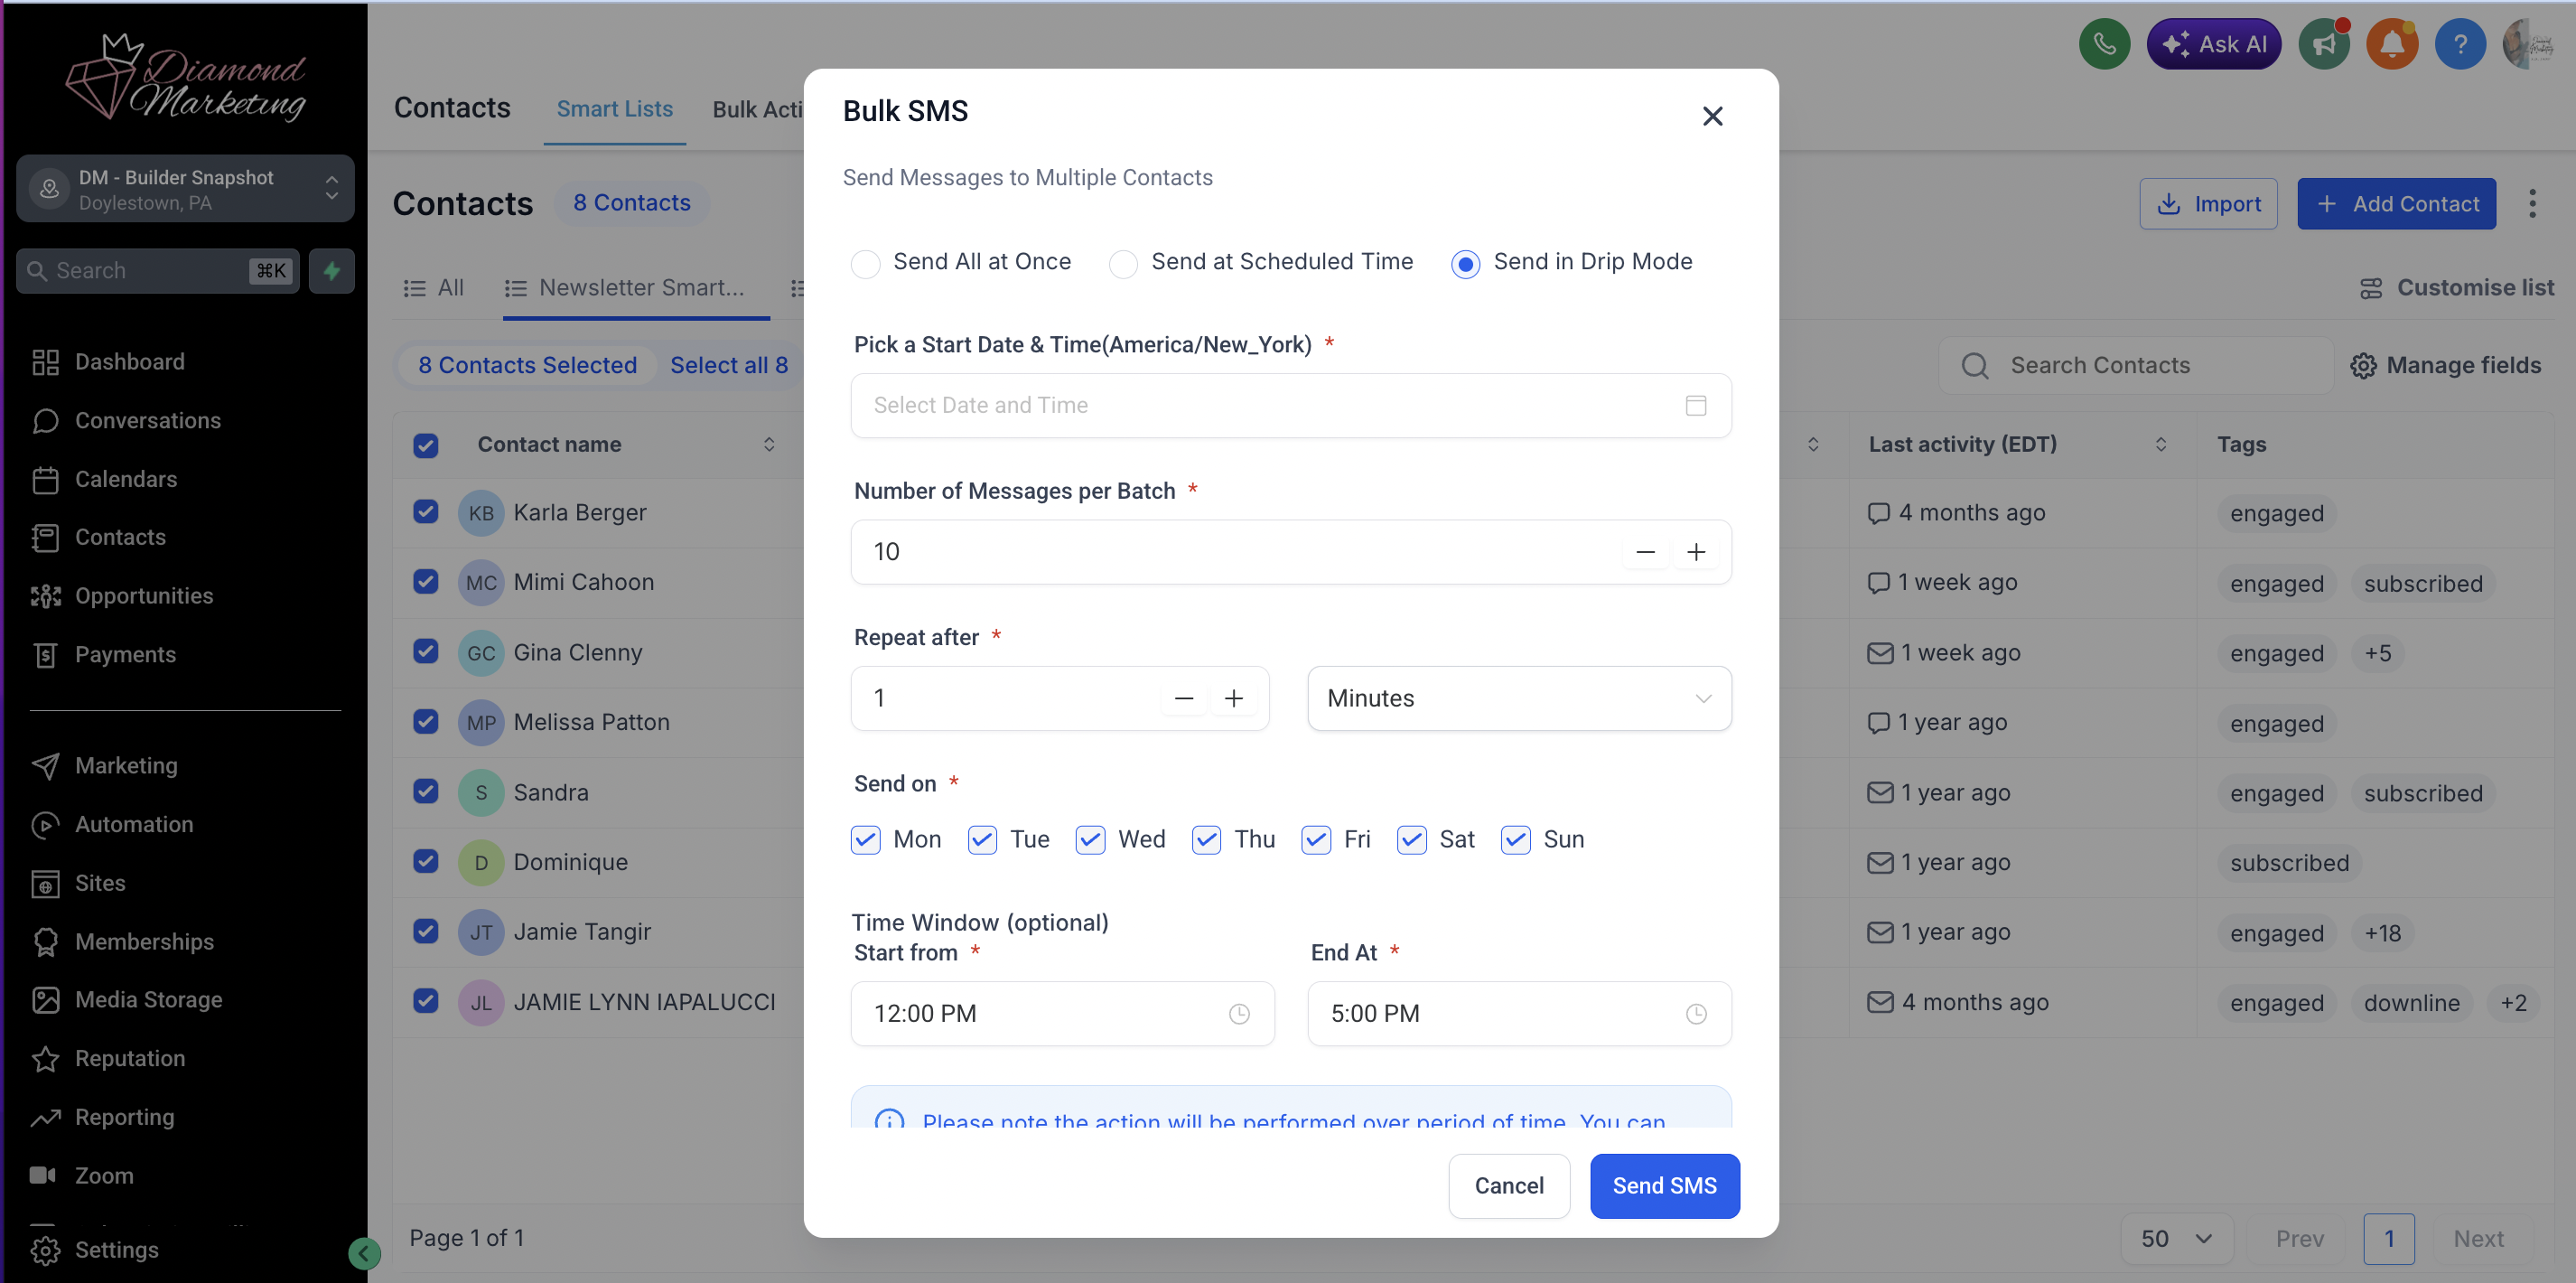Open the user profile avatar
2576x1283 pixels.
tap(2528, 44)
